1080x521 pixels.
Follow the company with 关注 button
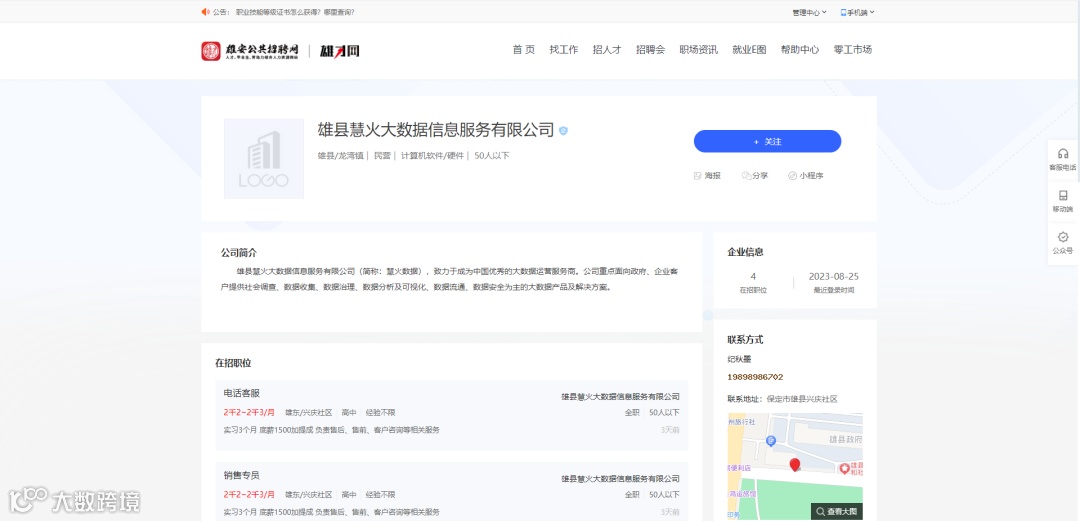pos(767,141)
